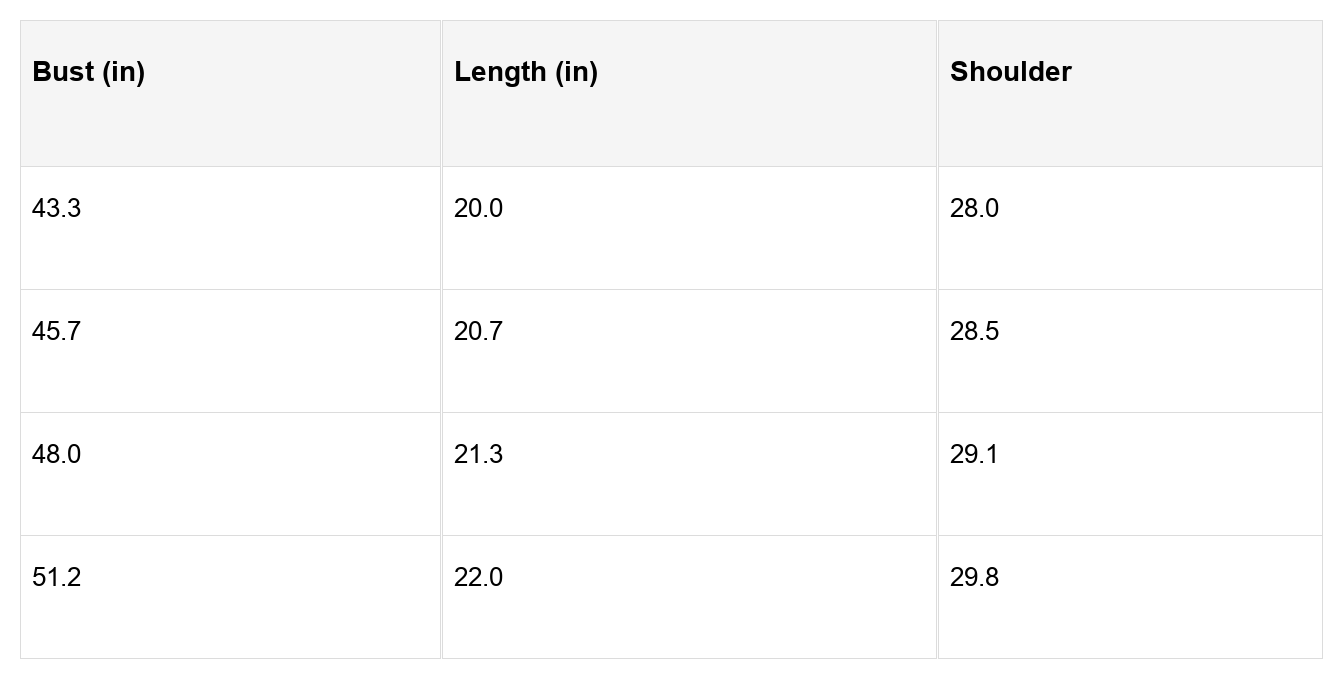Select the 29.1 shoulder value cell
Image resolution: width=1342 pixels, height=678 pixels.
(x=974, y=455)
